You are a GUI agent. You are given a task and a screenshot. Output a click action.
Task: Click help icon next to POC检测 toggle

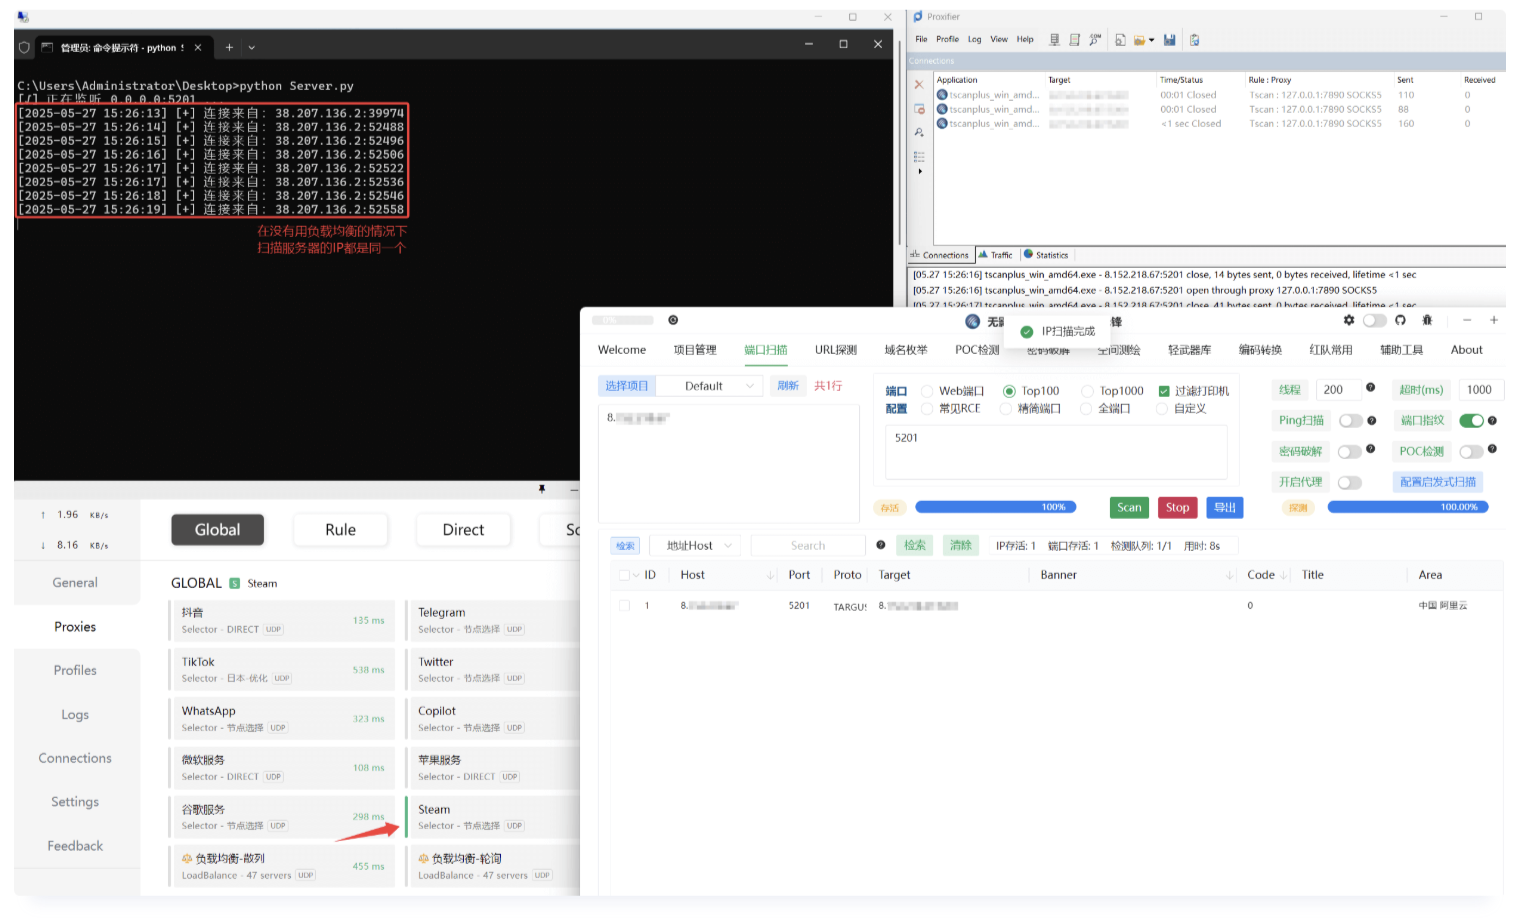(1492, 450)
